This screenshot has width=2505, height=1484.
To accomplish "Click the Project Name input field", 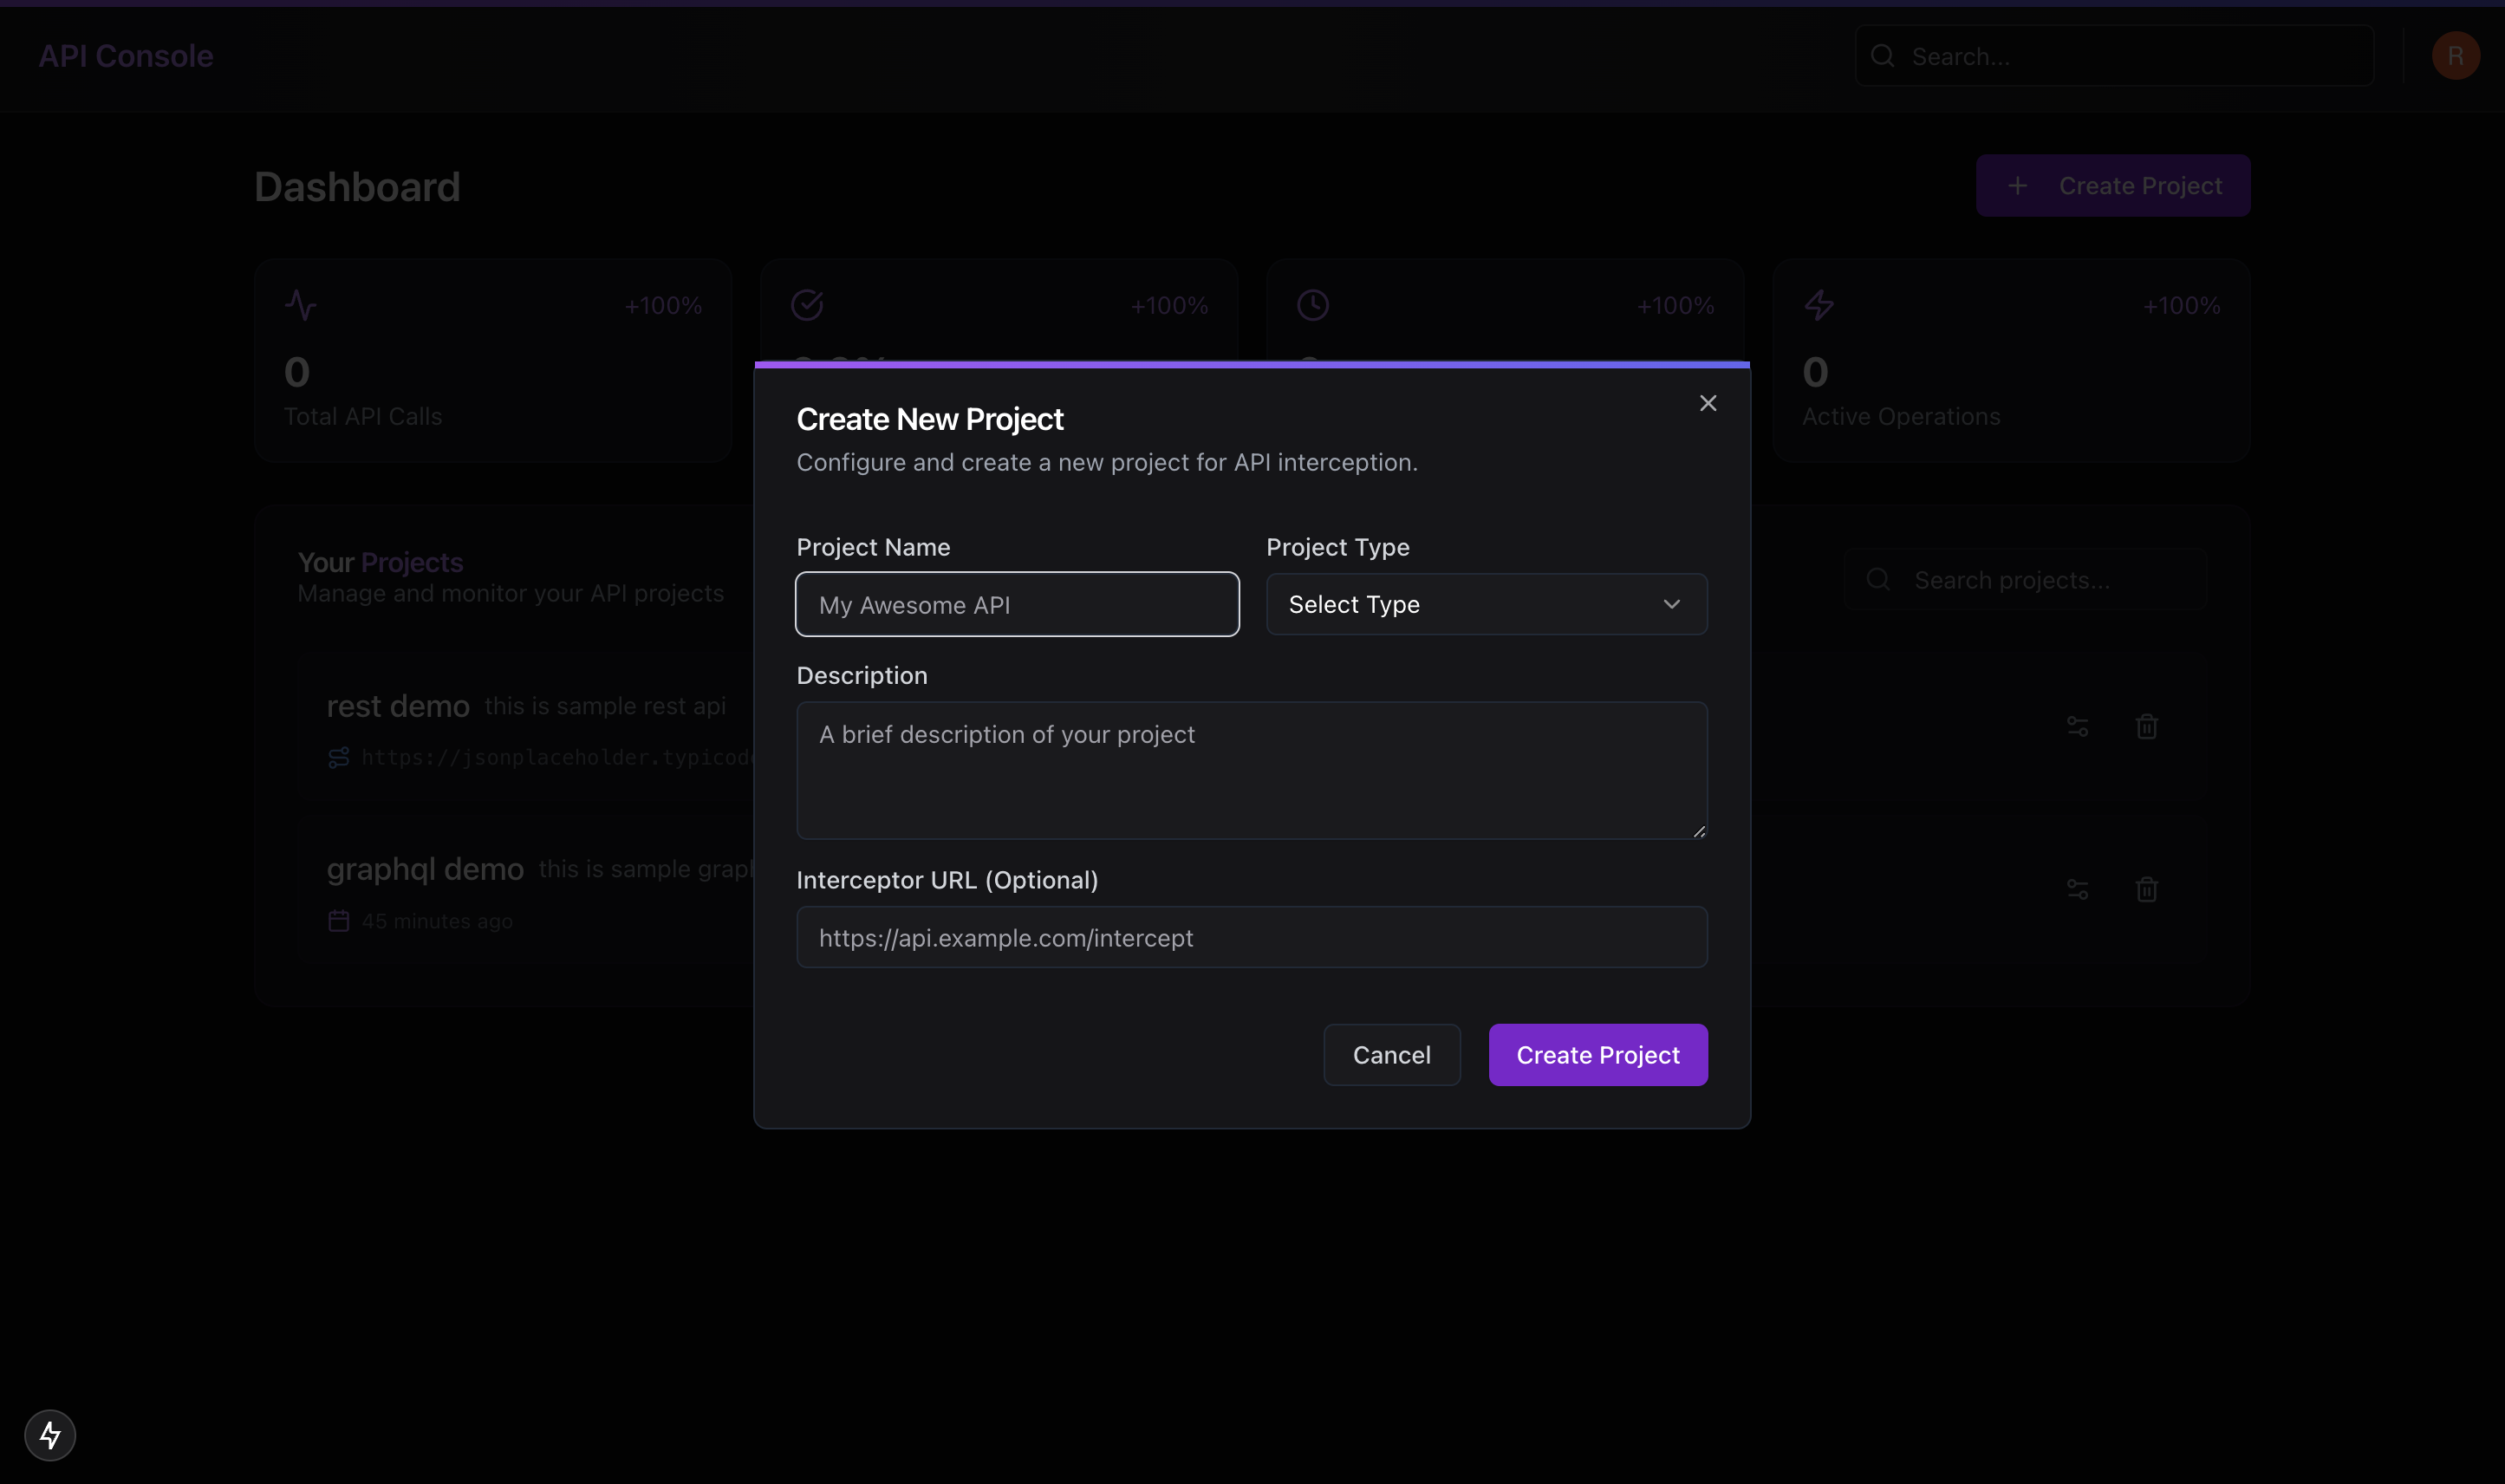I will coord(1017,604).
